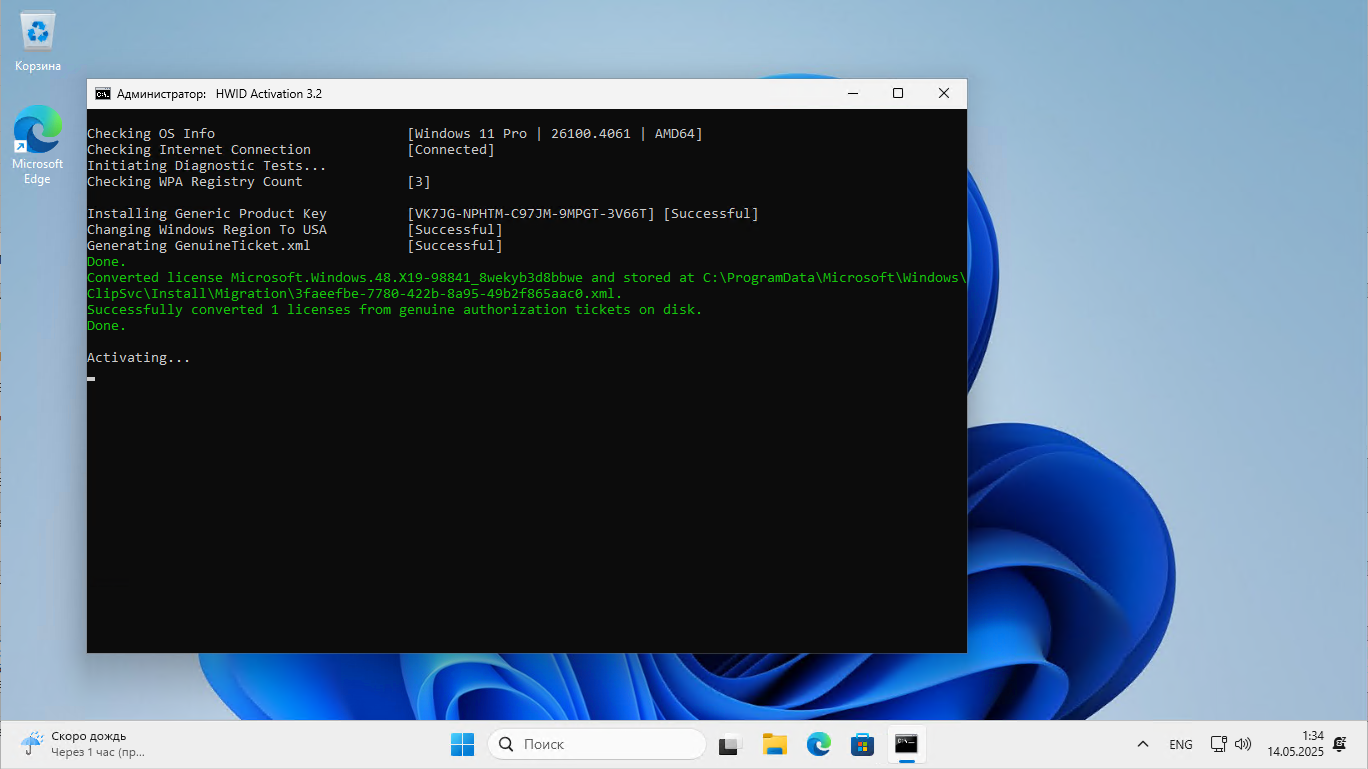Image resolution: width=1368 pixels, height=769 pixels.
Task: Expand the hidden system tray icons chevron
Action: pyautogui.click(x=1143, y=744)
